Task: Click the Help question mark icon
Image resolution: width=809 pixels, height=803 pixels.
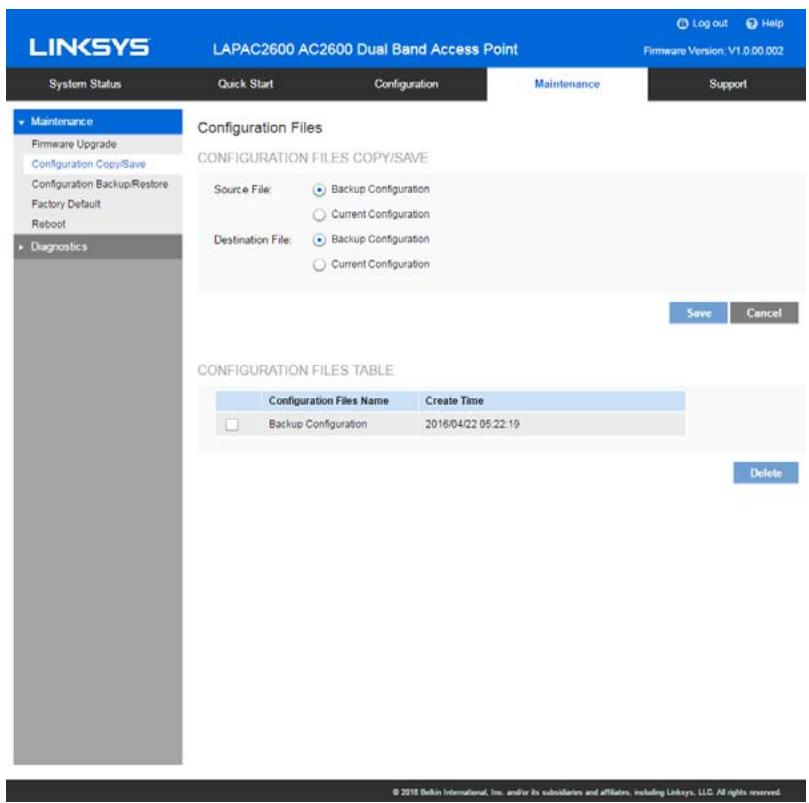Action: pyautogui.click(x=751, y=24)
